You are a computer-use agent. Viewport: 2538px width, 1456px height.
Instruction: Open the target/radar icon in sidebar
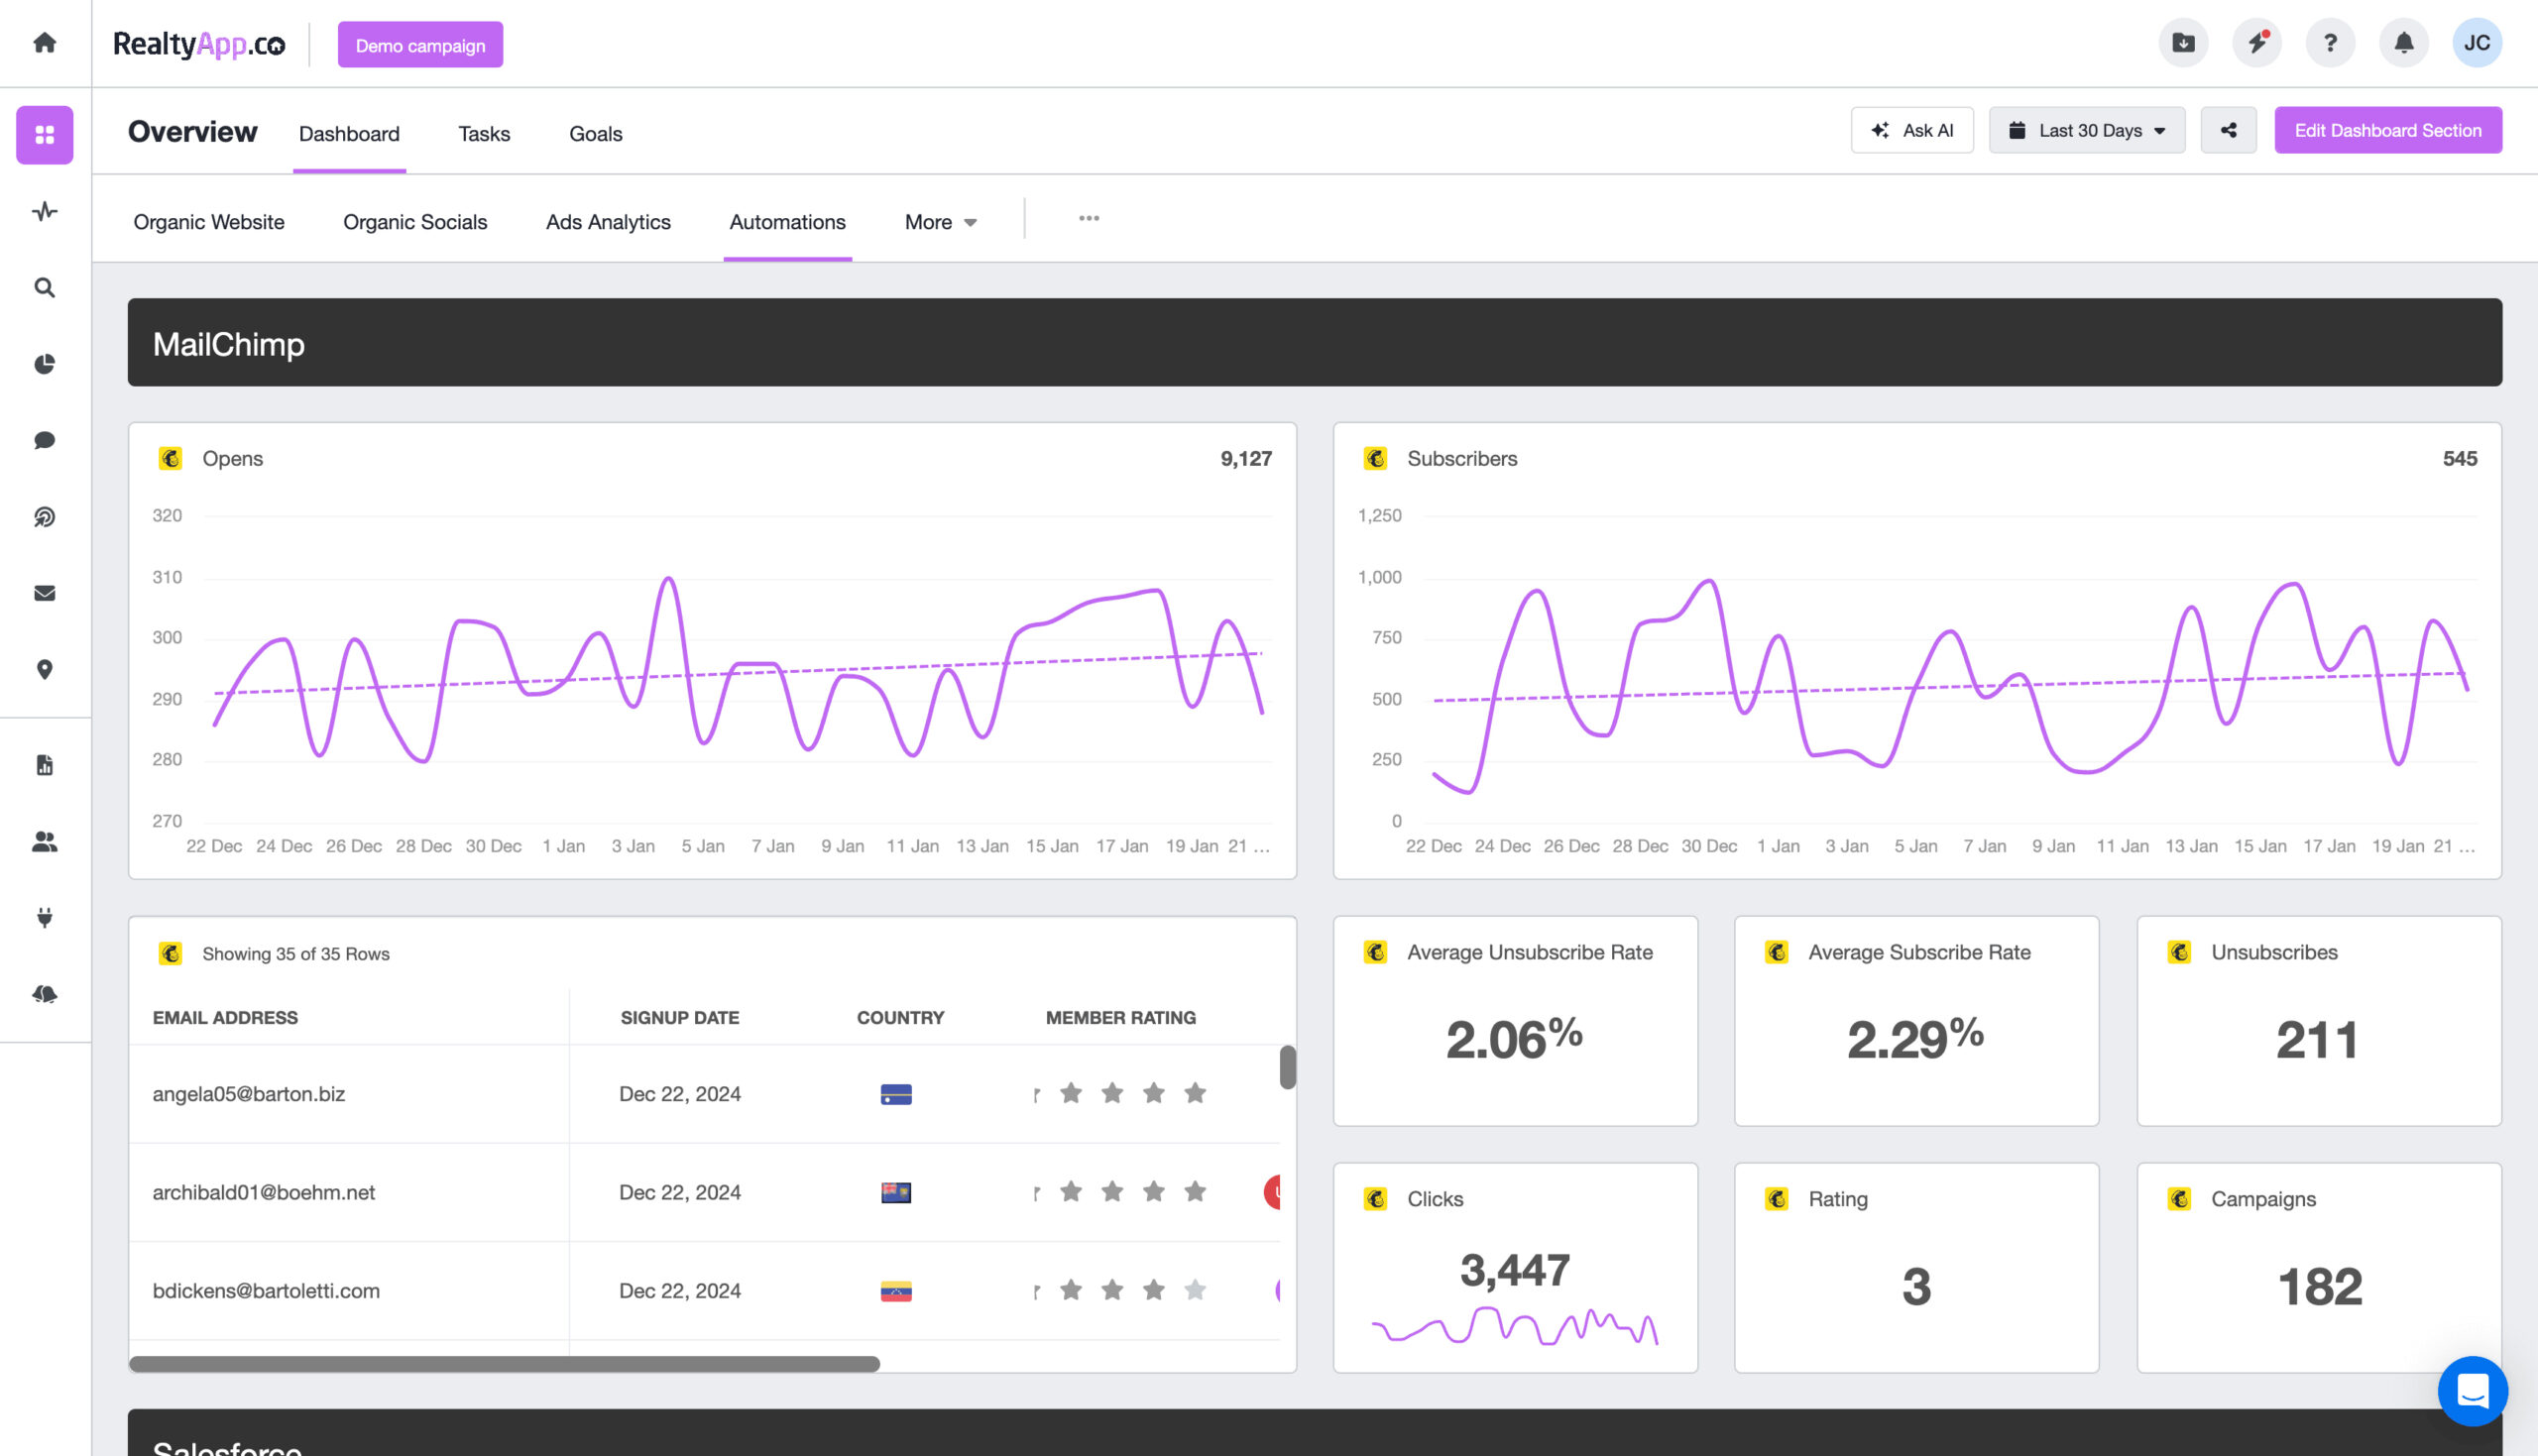click(x=44, y=517)
